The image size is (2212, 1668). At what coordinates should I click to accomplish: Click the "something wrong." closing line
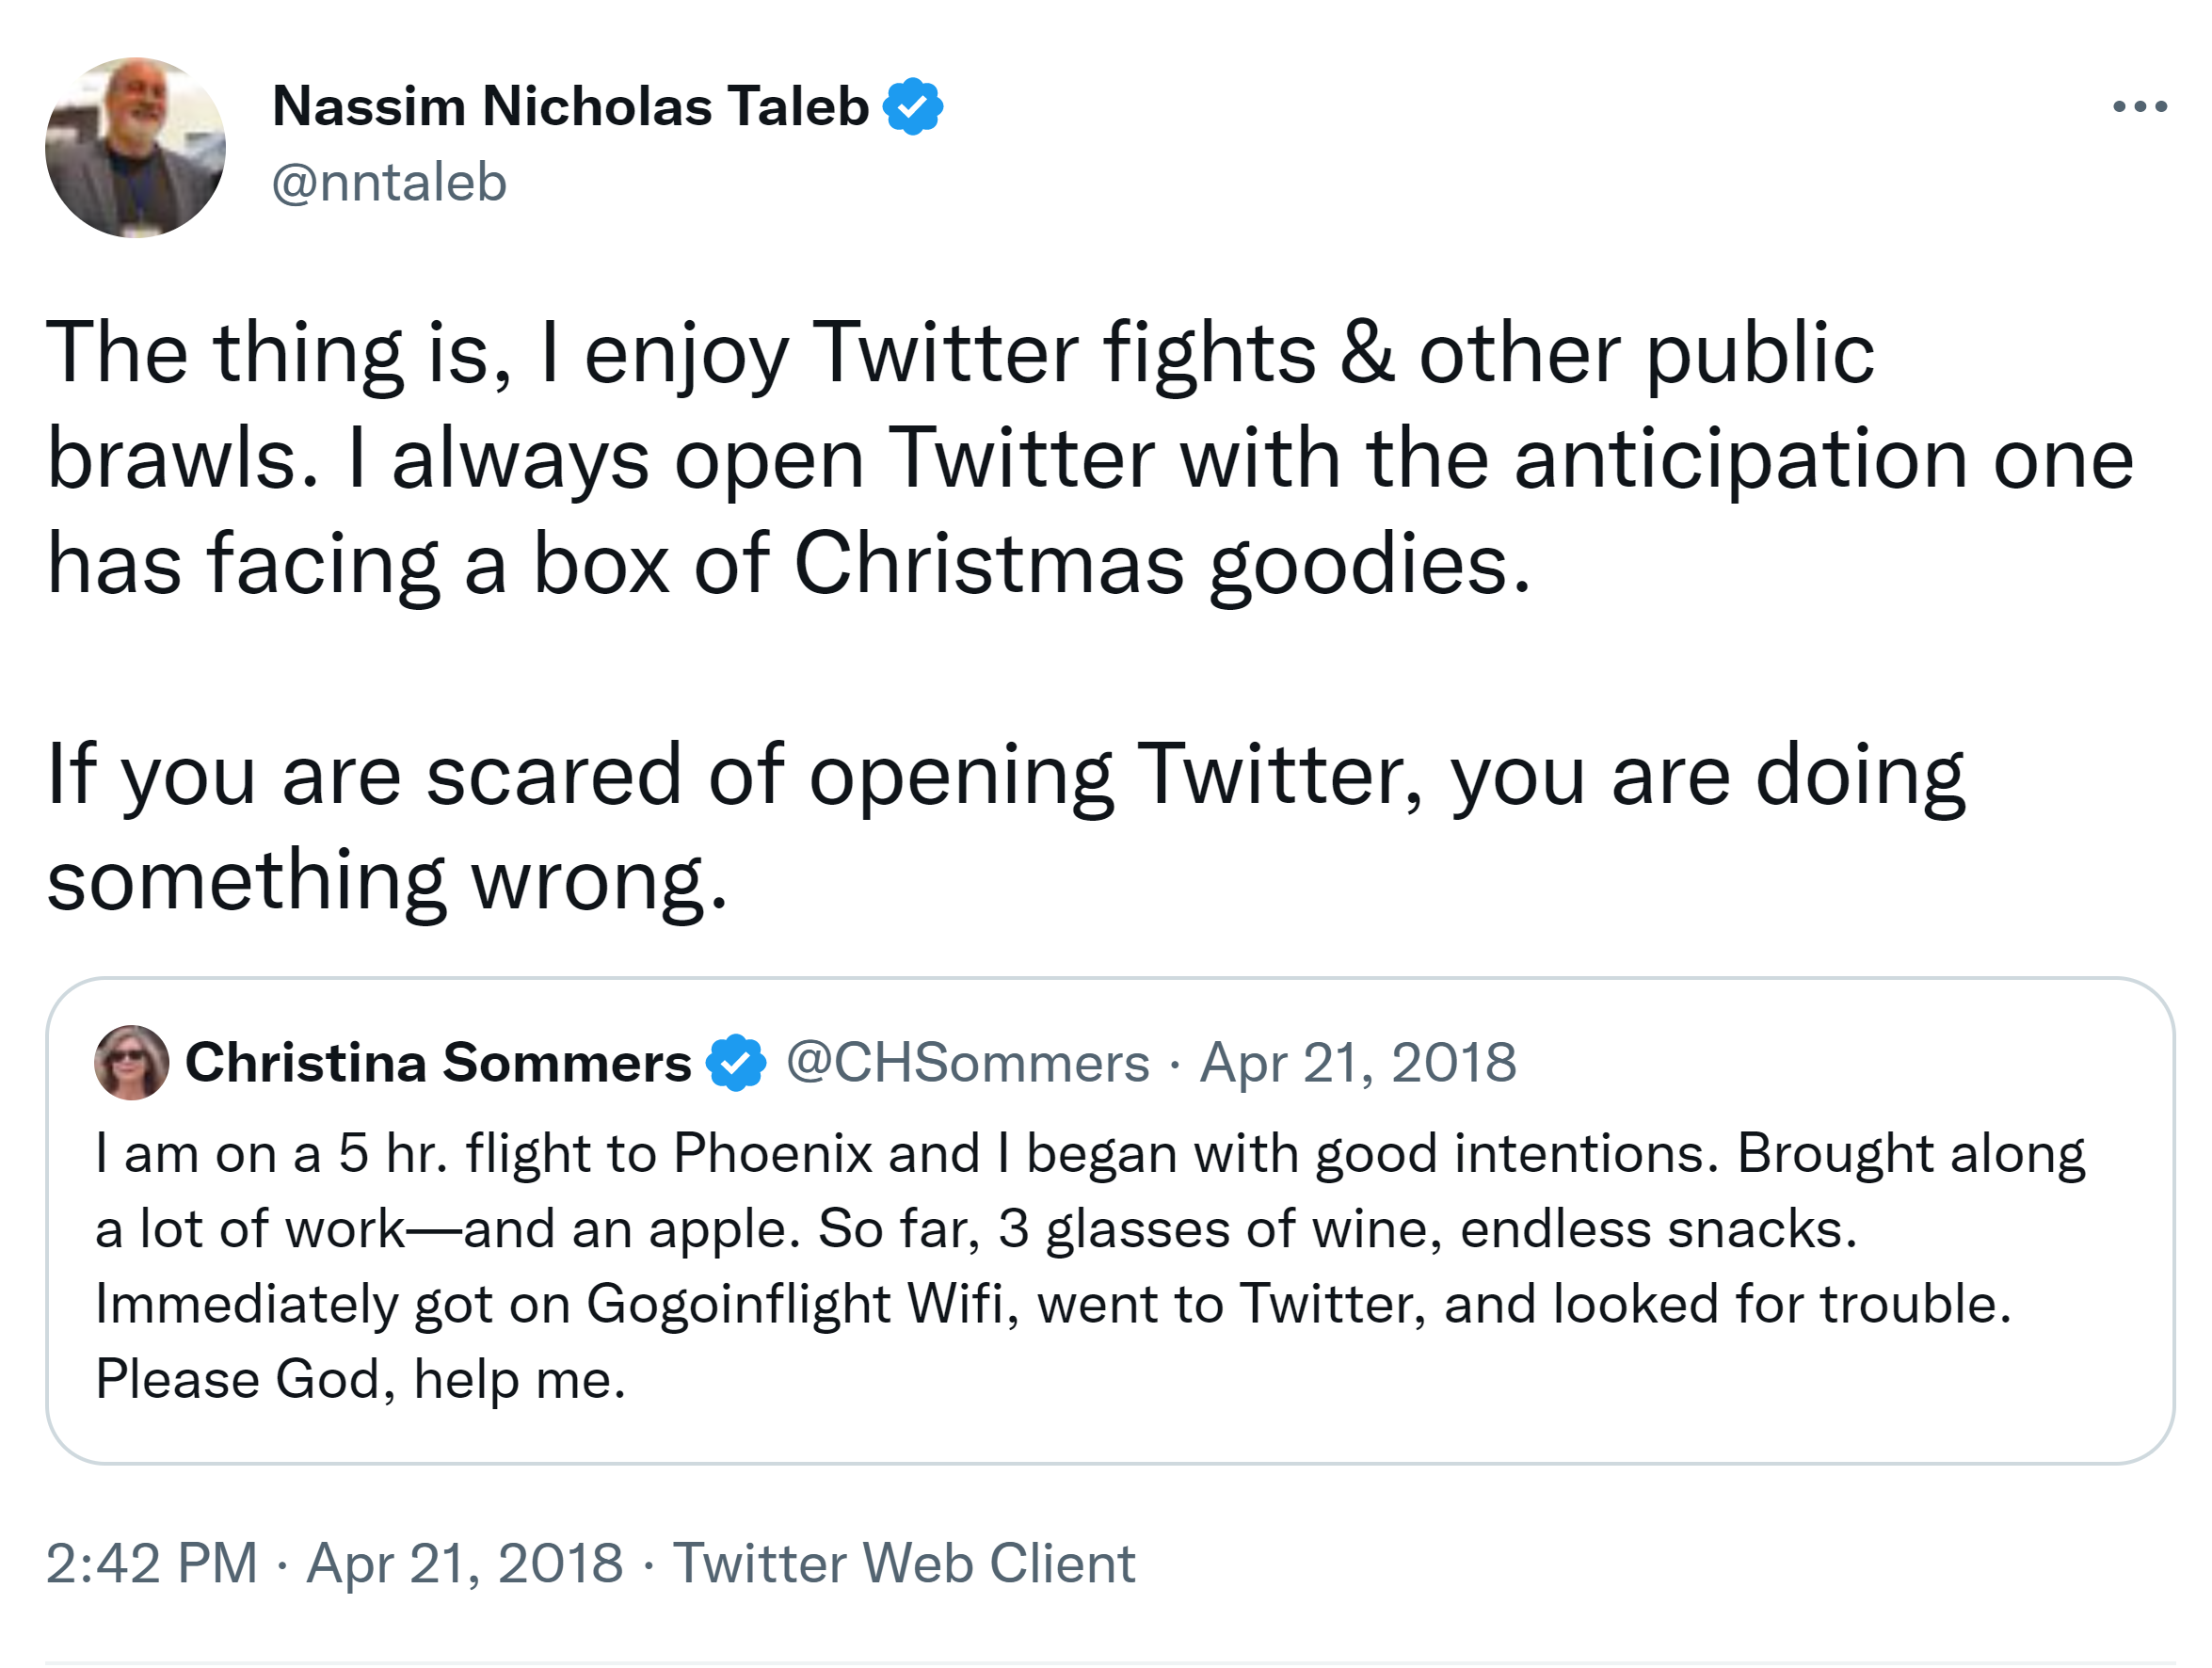click(387, 881)
